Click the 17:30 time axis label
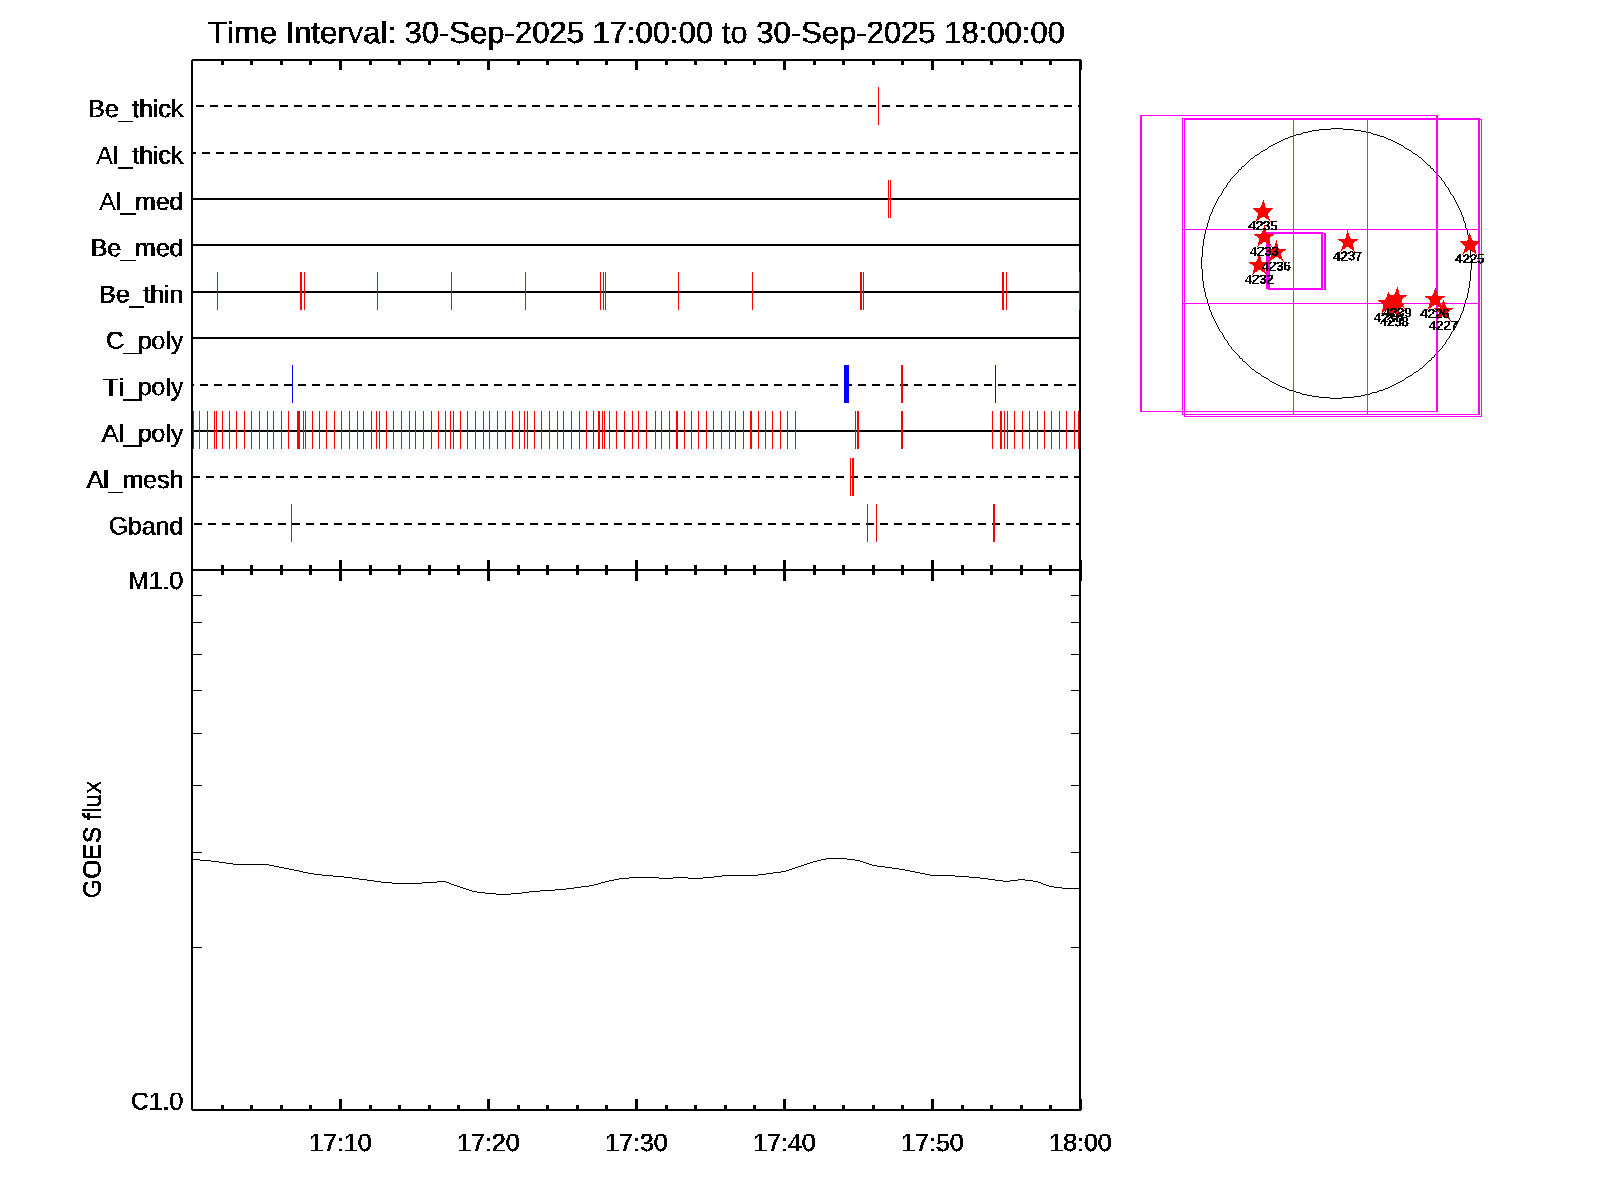Viewport: 1600px width, 1200px height. coord(636,1143)
